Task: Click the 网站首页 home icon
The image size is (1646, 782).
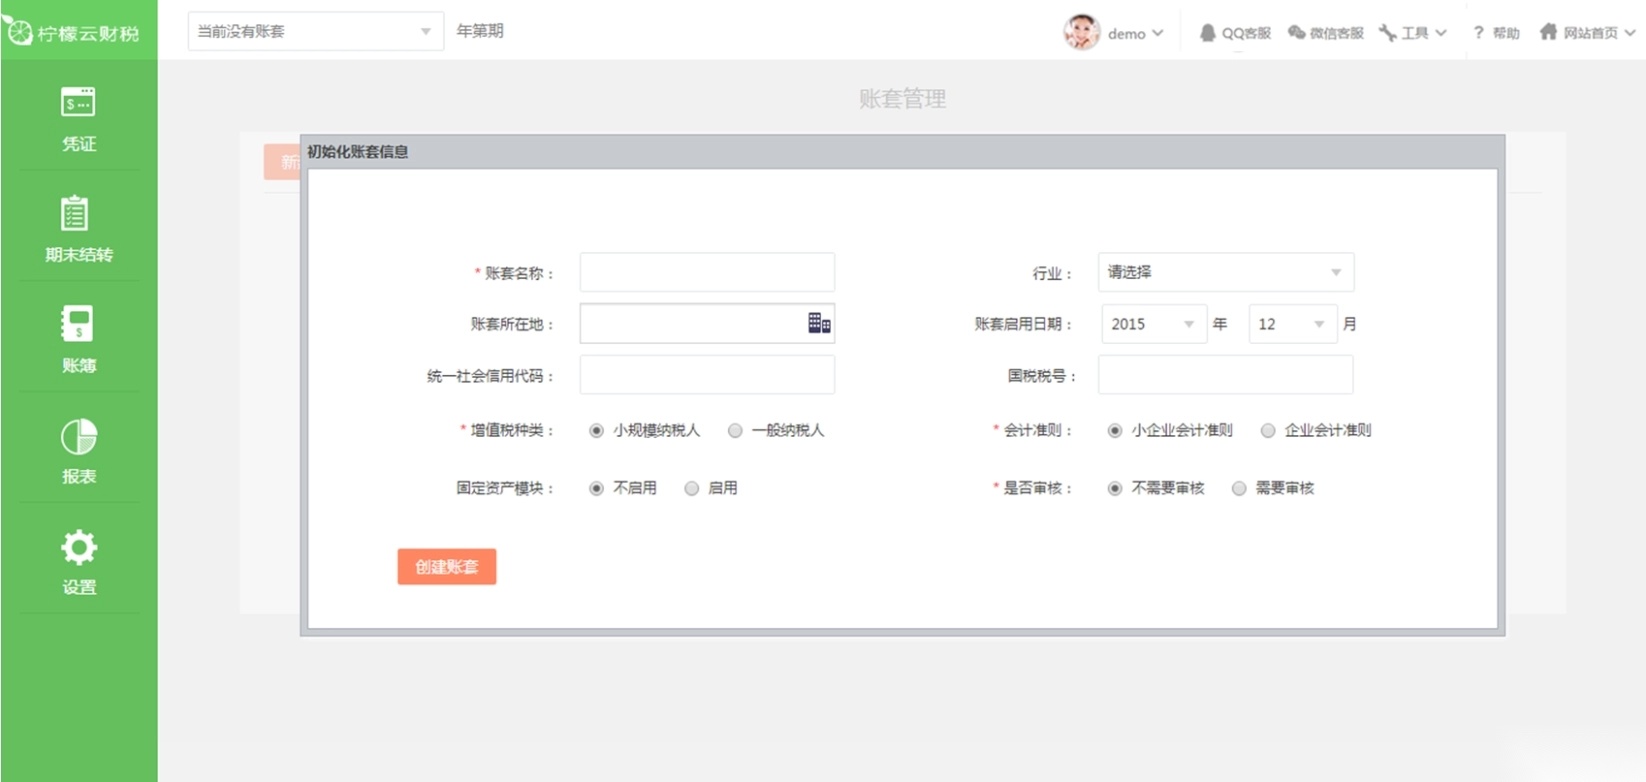Action: [x=1548, y=32]
